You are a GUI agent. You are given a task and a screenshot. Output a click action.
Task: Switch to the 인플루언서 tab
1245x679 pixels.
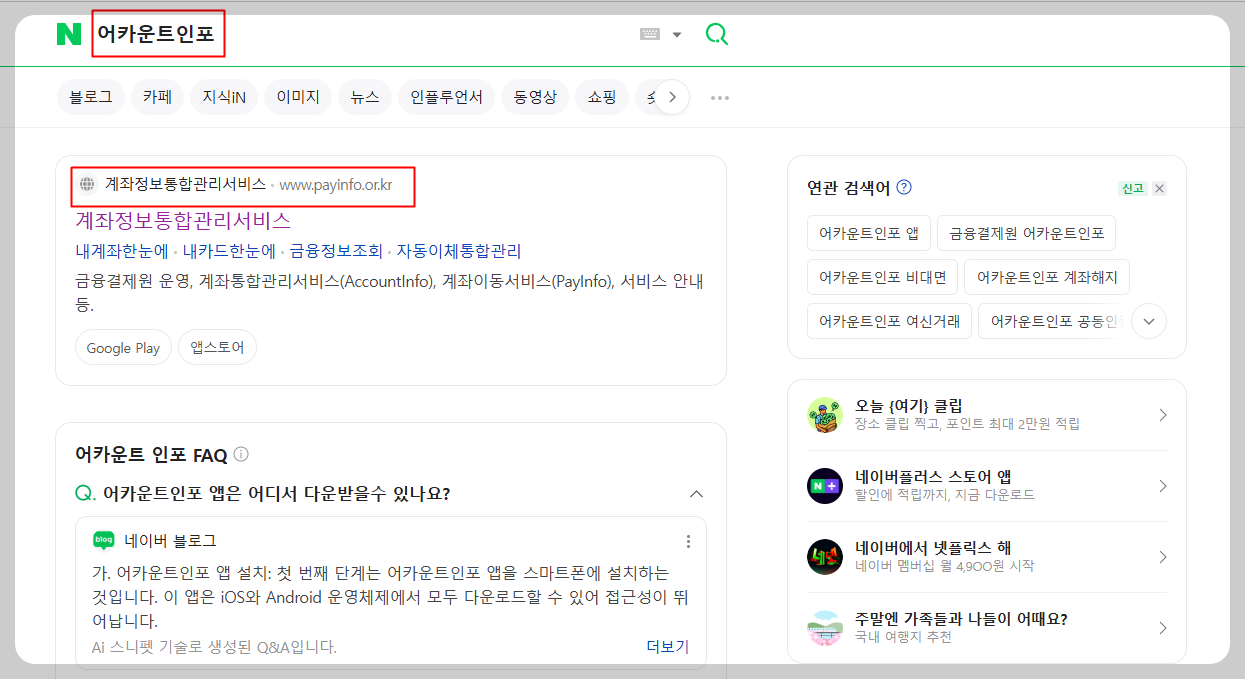(x=446, y=97)
